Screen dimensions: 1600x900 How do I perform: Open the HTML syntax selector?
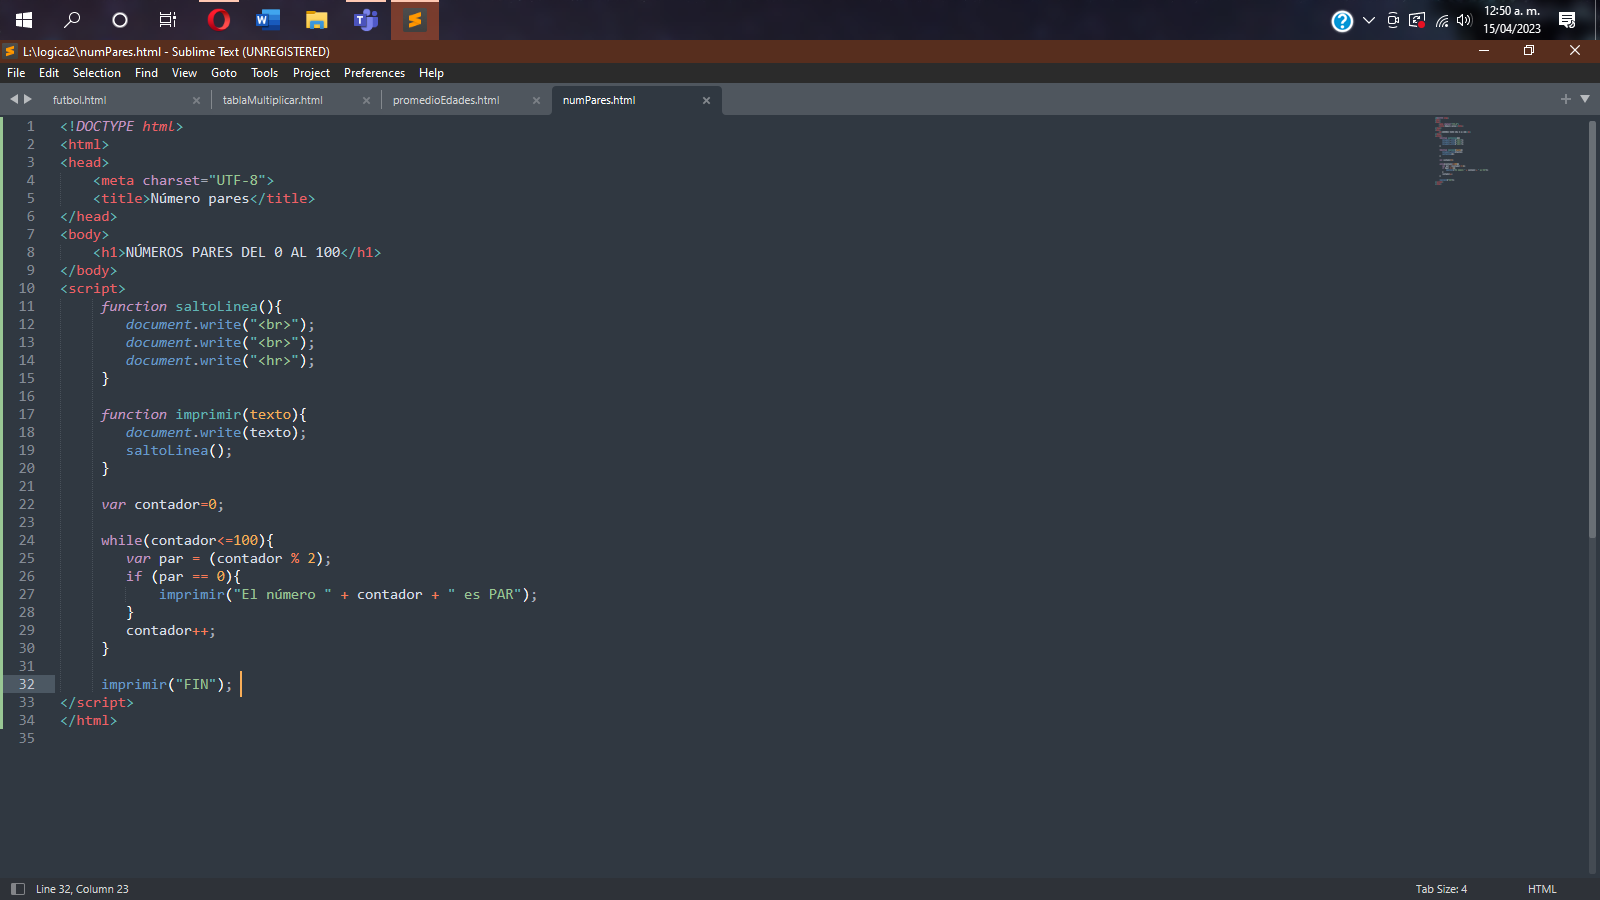(1542, 889)
